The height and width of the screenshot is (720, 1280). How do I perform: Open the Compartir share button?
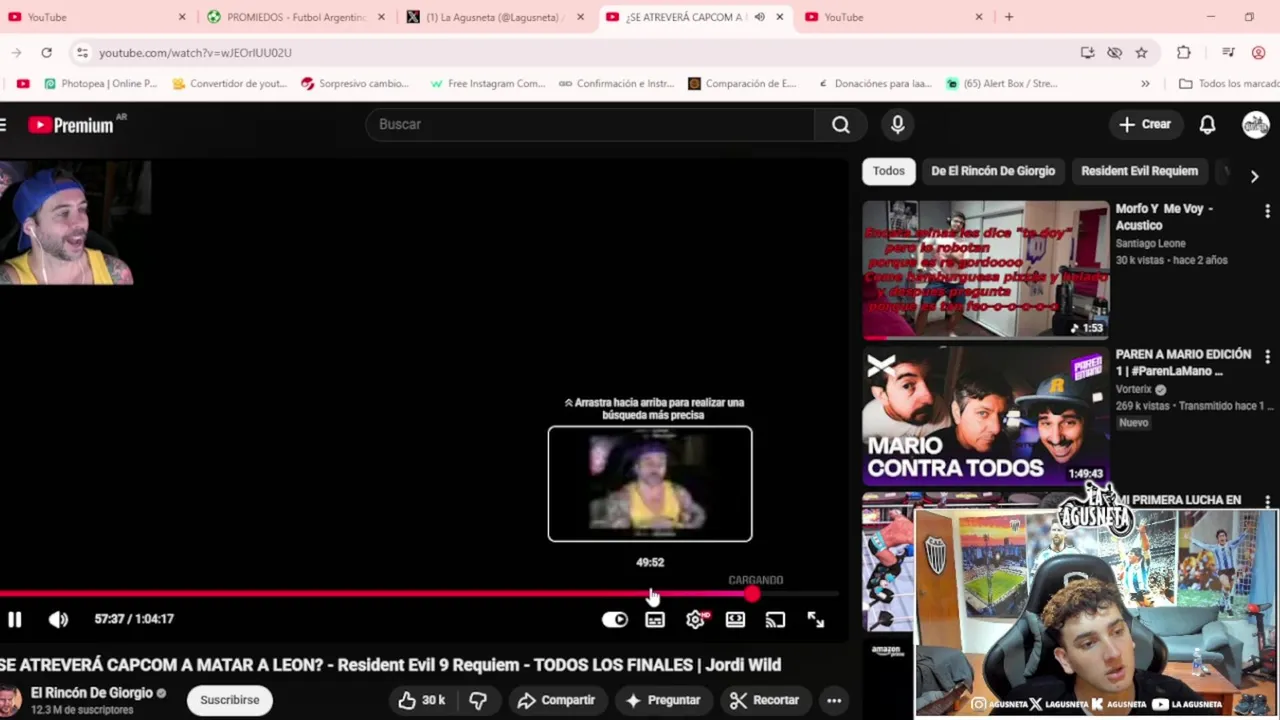pos(556,700)
